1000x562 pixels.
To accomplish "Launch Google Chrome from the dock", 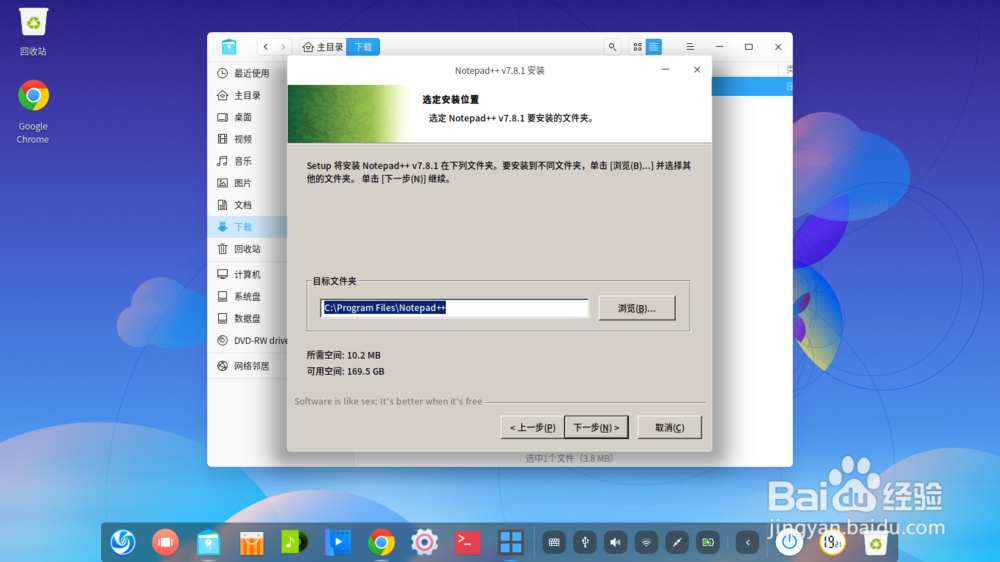I will tap(381, 543).
